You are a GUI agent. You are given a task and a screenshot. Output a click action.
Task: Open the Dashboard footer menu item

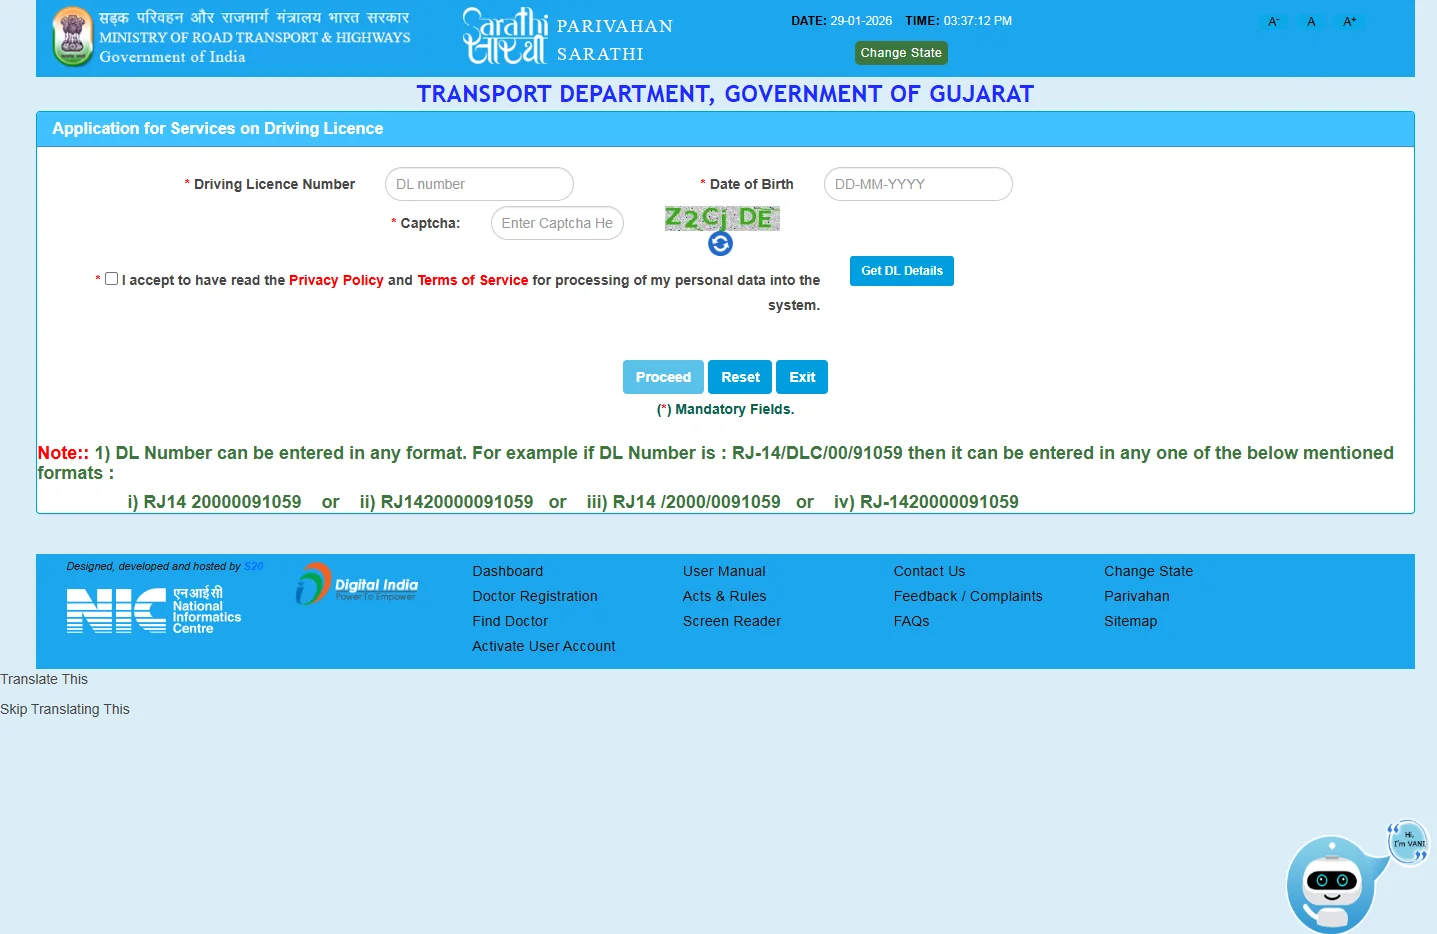(x=507, y=570)
